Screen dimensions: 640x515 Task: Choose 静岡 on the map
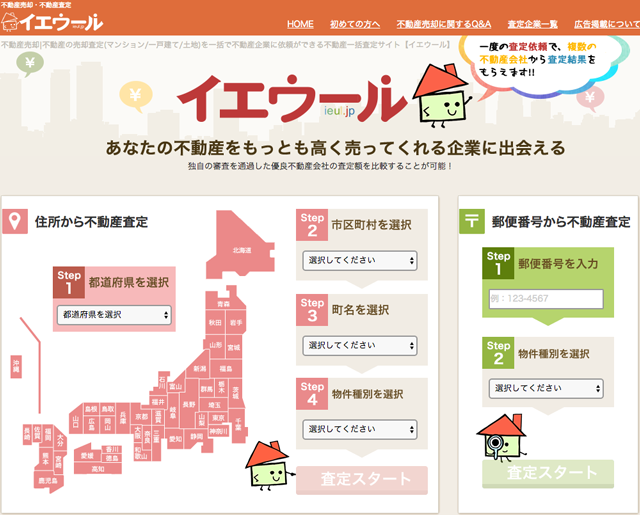point(197,436)
